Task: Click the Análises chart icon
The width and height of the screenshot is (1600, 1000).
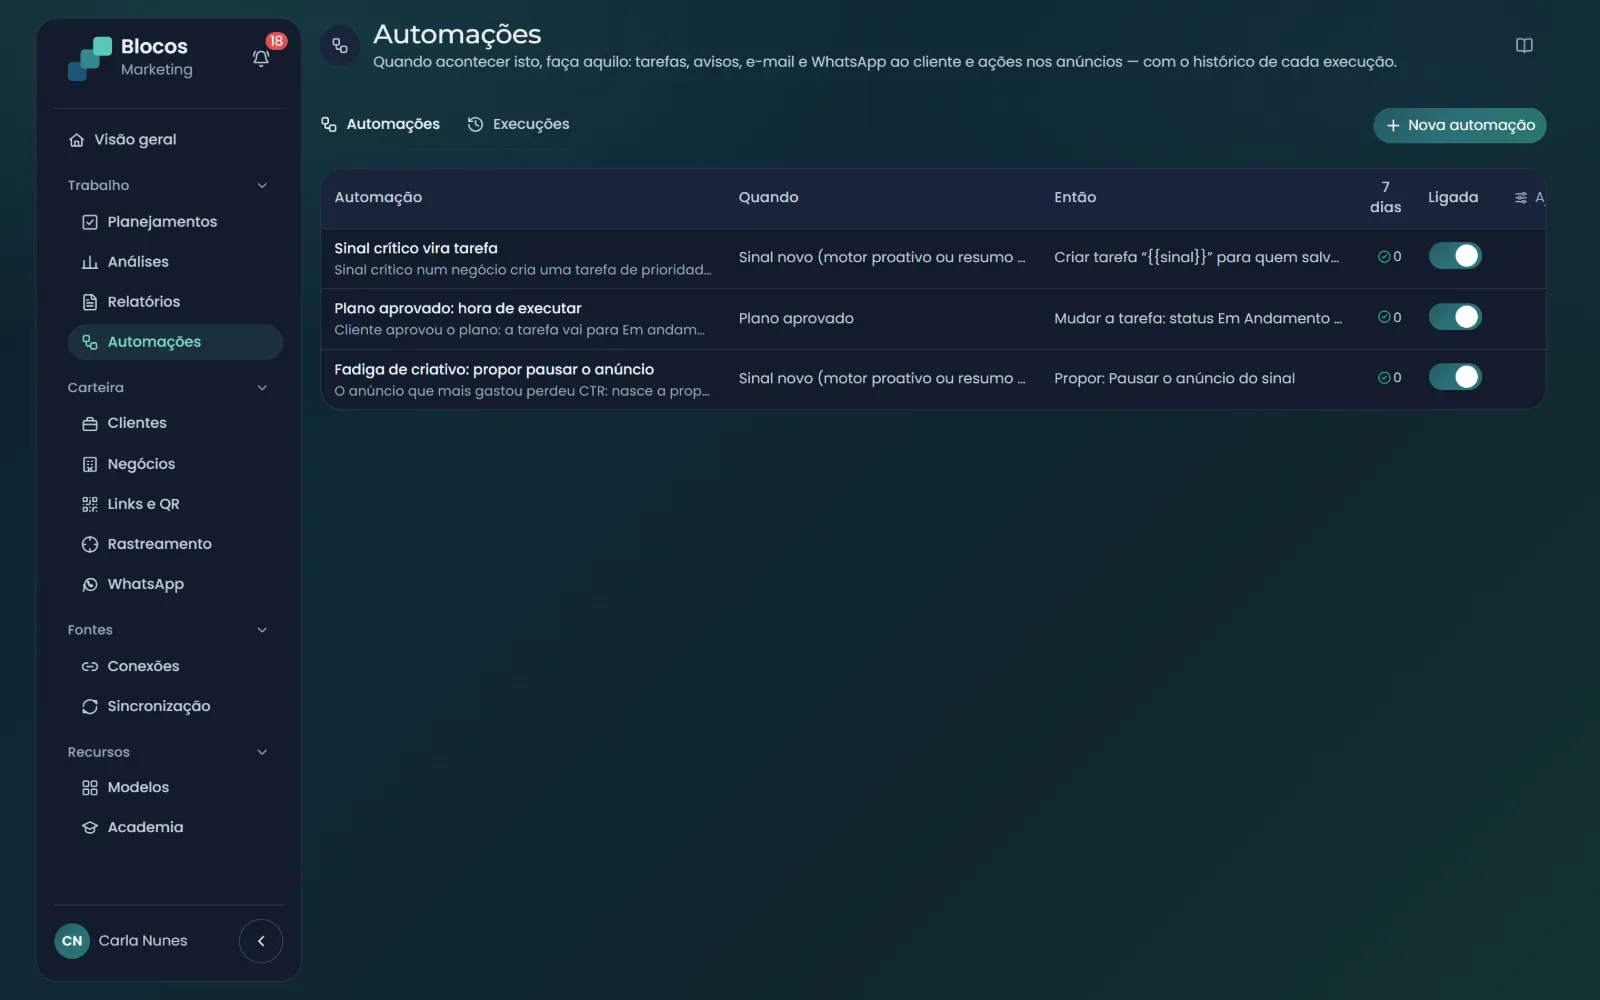Action: click(x=90, y=262)
